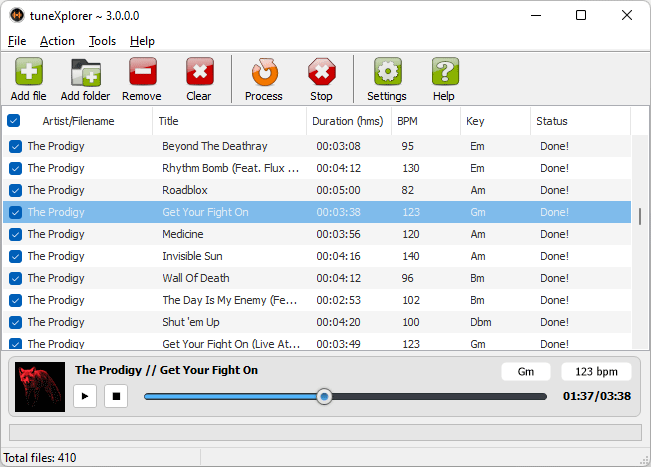Sort by the Duration (hms) column header
The width and height of the screenshot is (651, 467).
point(348,121)
